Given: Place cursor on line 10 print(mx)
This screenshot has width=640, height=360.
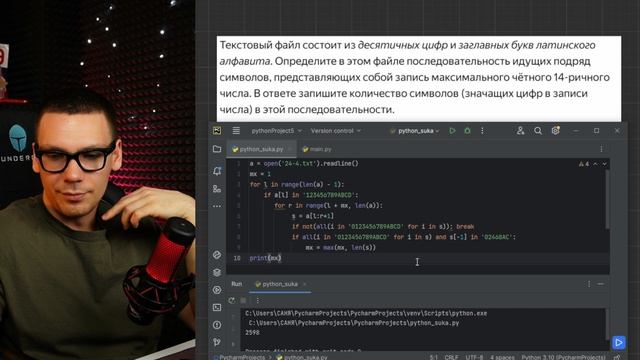Looking at the screenshot, I should [x=265, y=258].
